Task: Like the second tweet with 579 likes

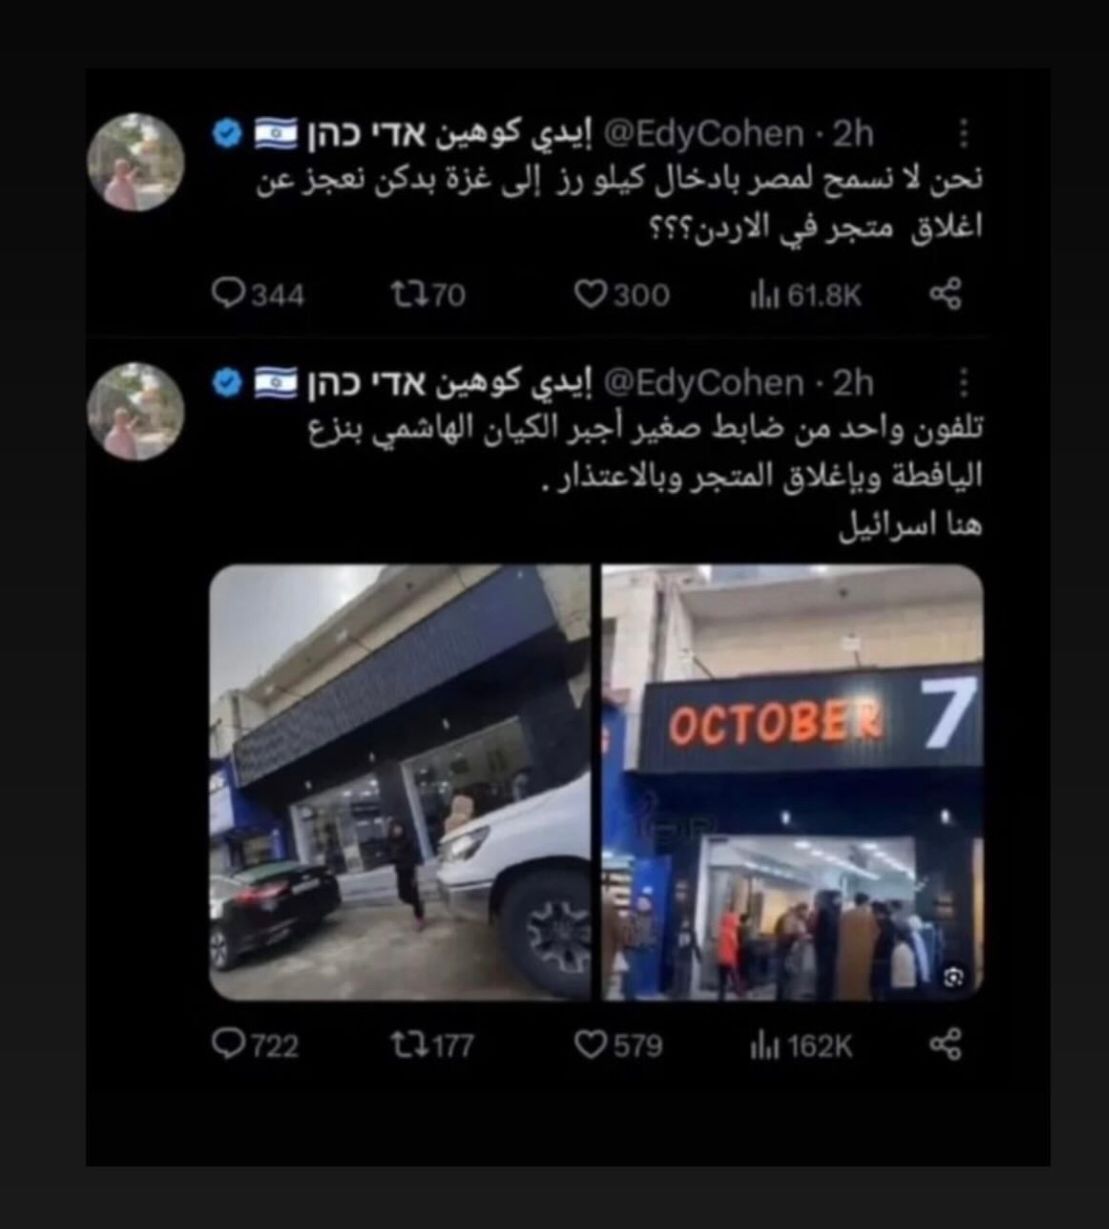Action: point(618,1045)
